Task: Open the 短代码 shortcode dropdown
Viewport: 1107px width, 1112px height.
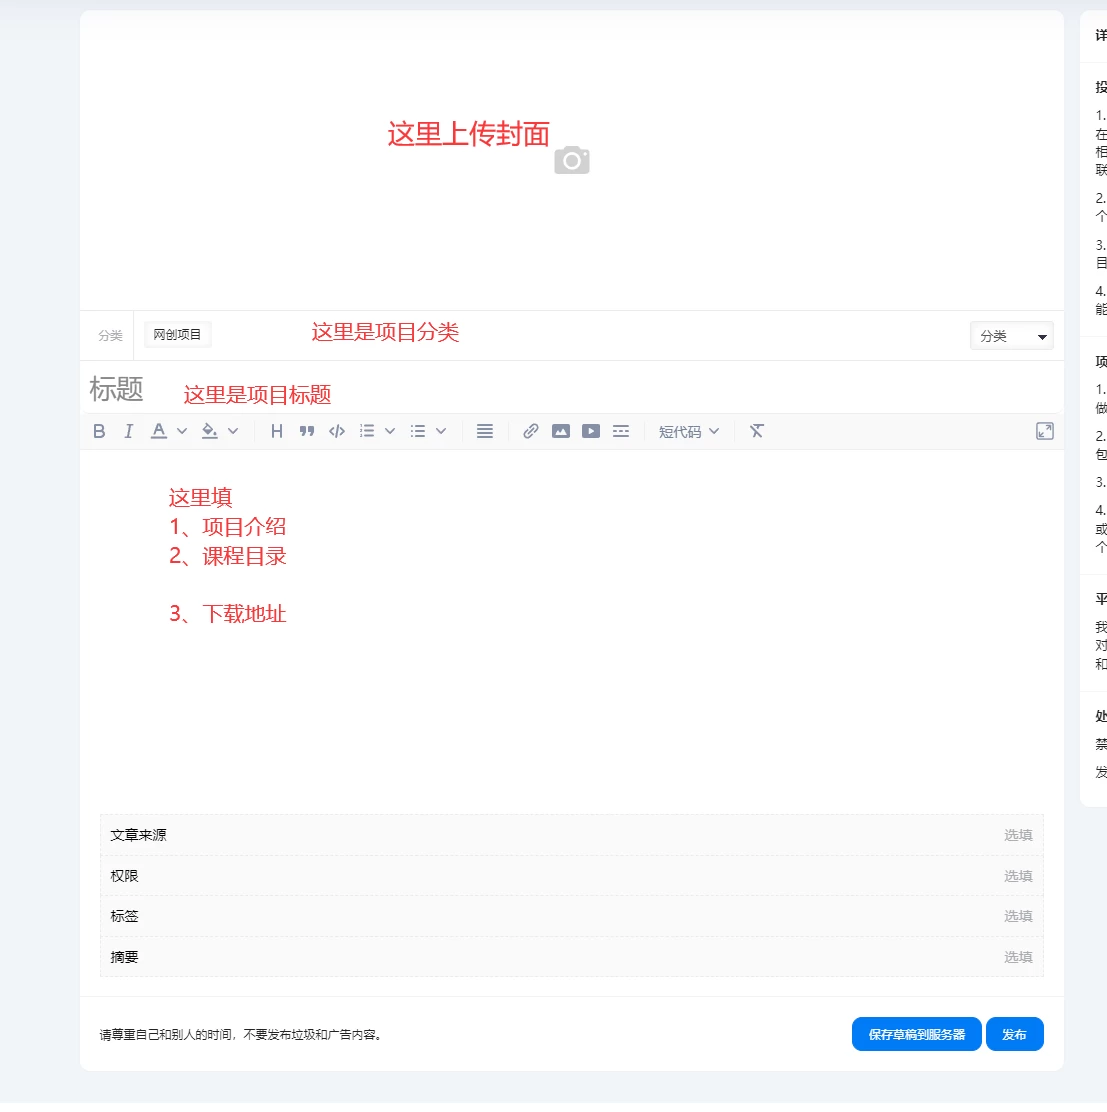Action: click(x=688, y=431)
